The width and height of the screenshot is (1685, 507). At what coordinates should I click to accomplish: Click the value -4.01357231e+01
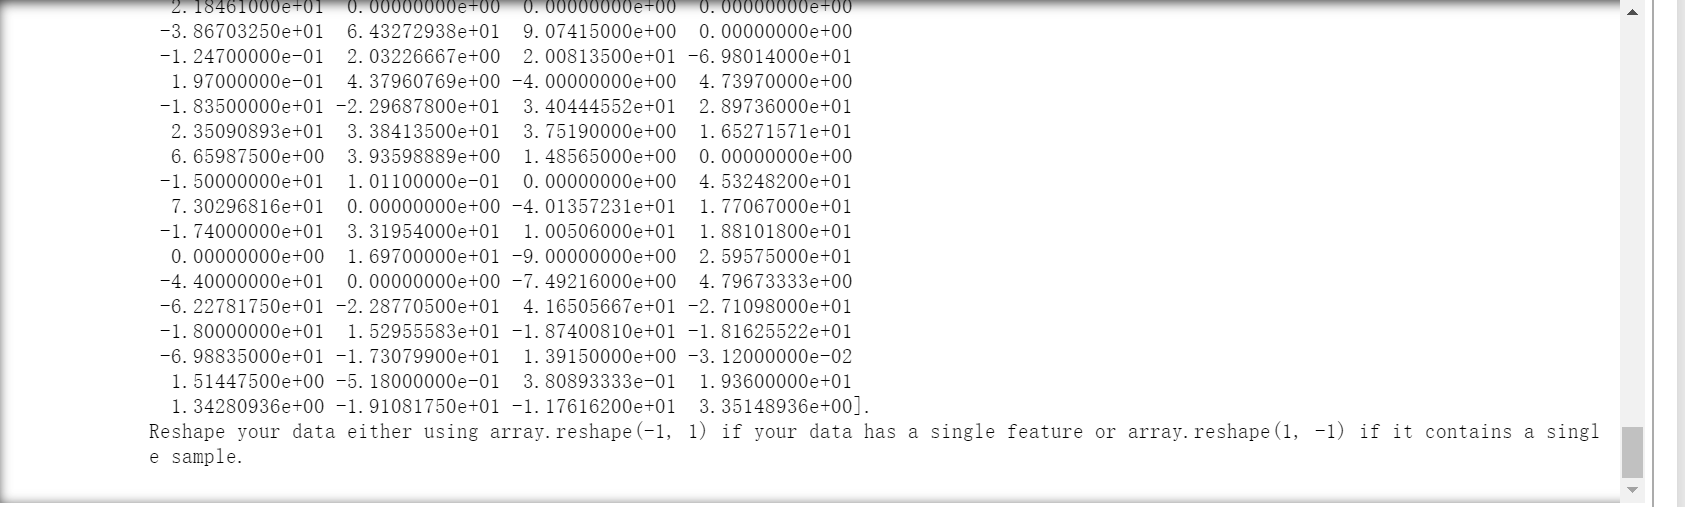click(594, 206)
